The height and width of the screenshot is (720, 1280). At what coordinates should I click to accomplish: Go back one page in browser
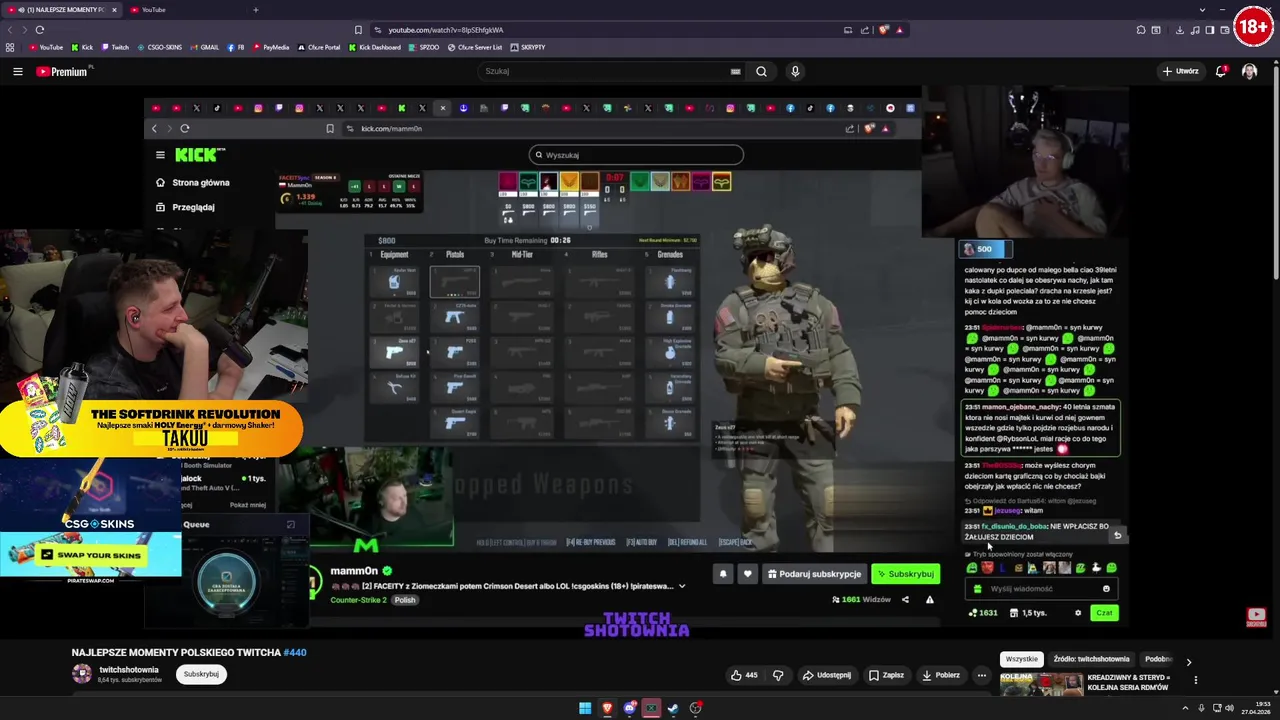click(x=10, y=30)
